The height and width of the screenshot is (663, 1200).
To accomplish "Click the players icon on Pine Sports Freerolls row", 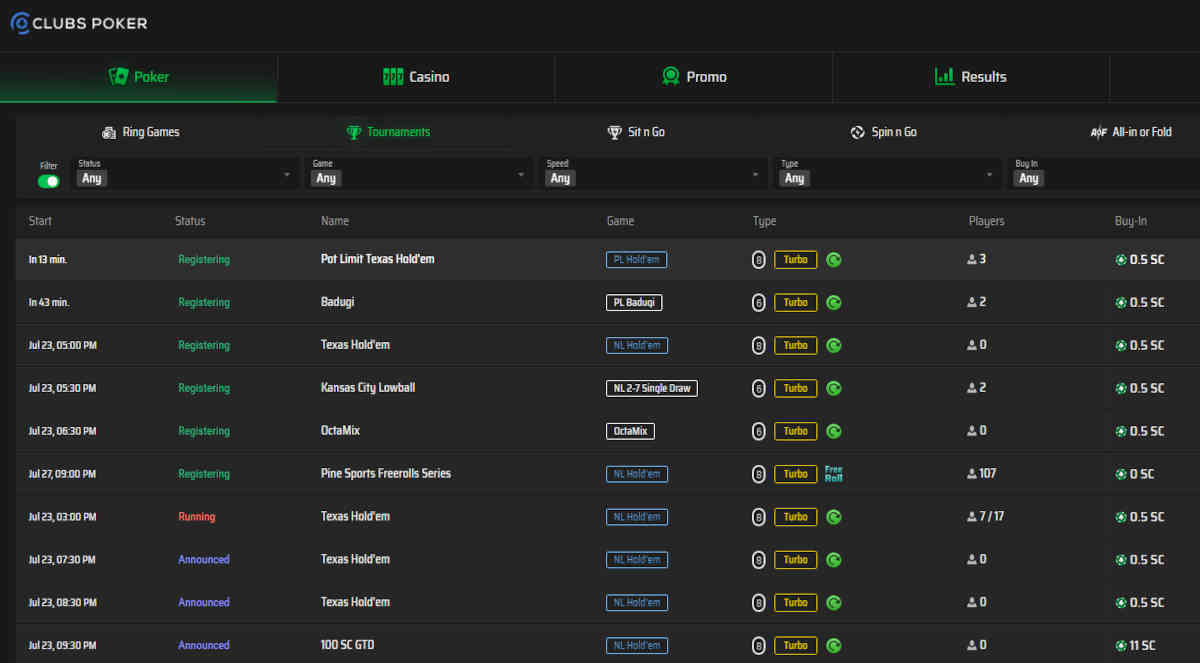I will click(x=972, y=474).
